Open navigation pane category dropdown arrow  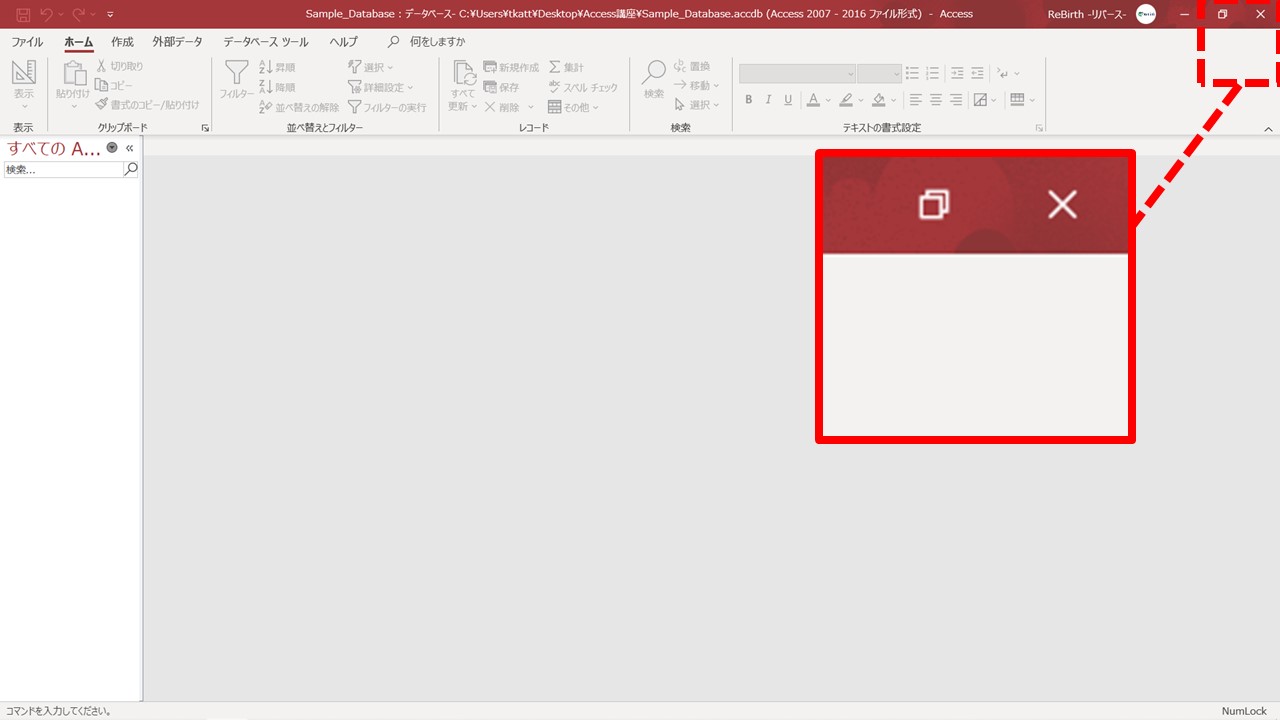pyautogui.click(x=112, y=148)
